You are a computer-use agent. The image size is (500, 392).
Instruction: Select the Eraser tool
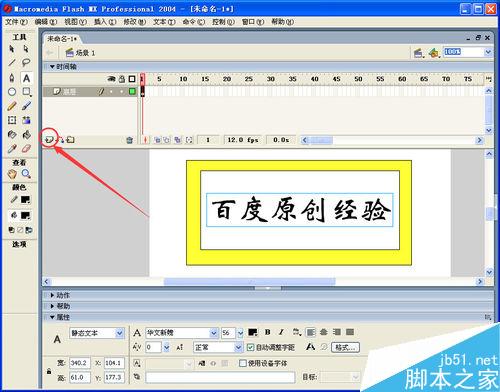26,148
